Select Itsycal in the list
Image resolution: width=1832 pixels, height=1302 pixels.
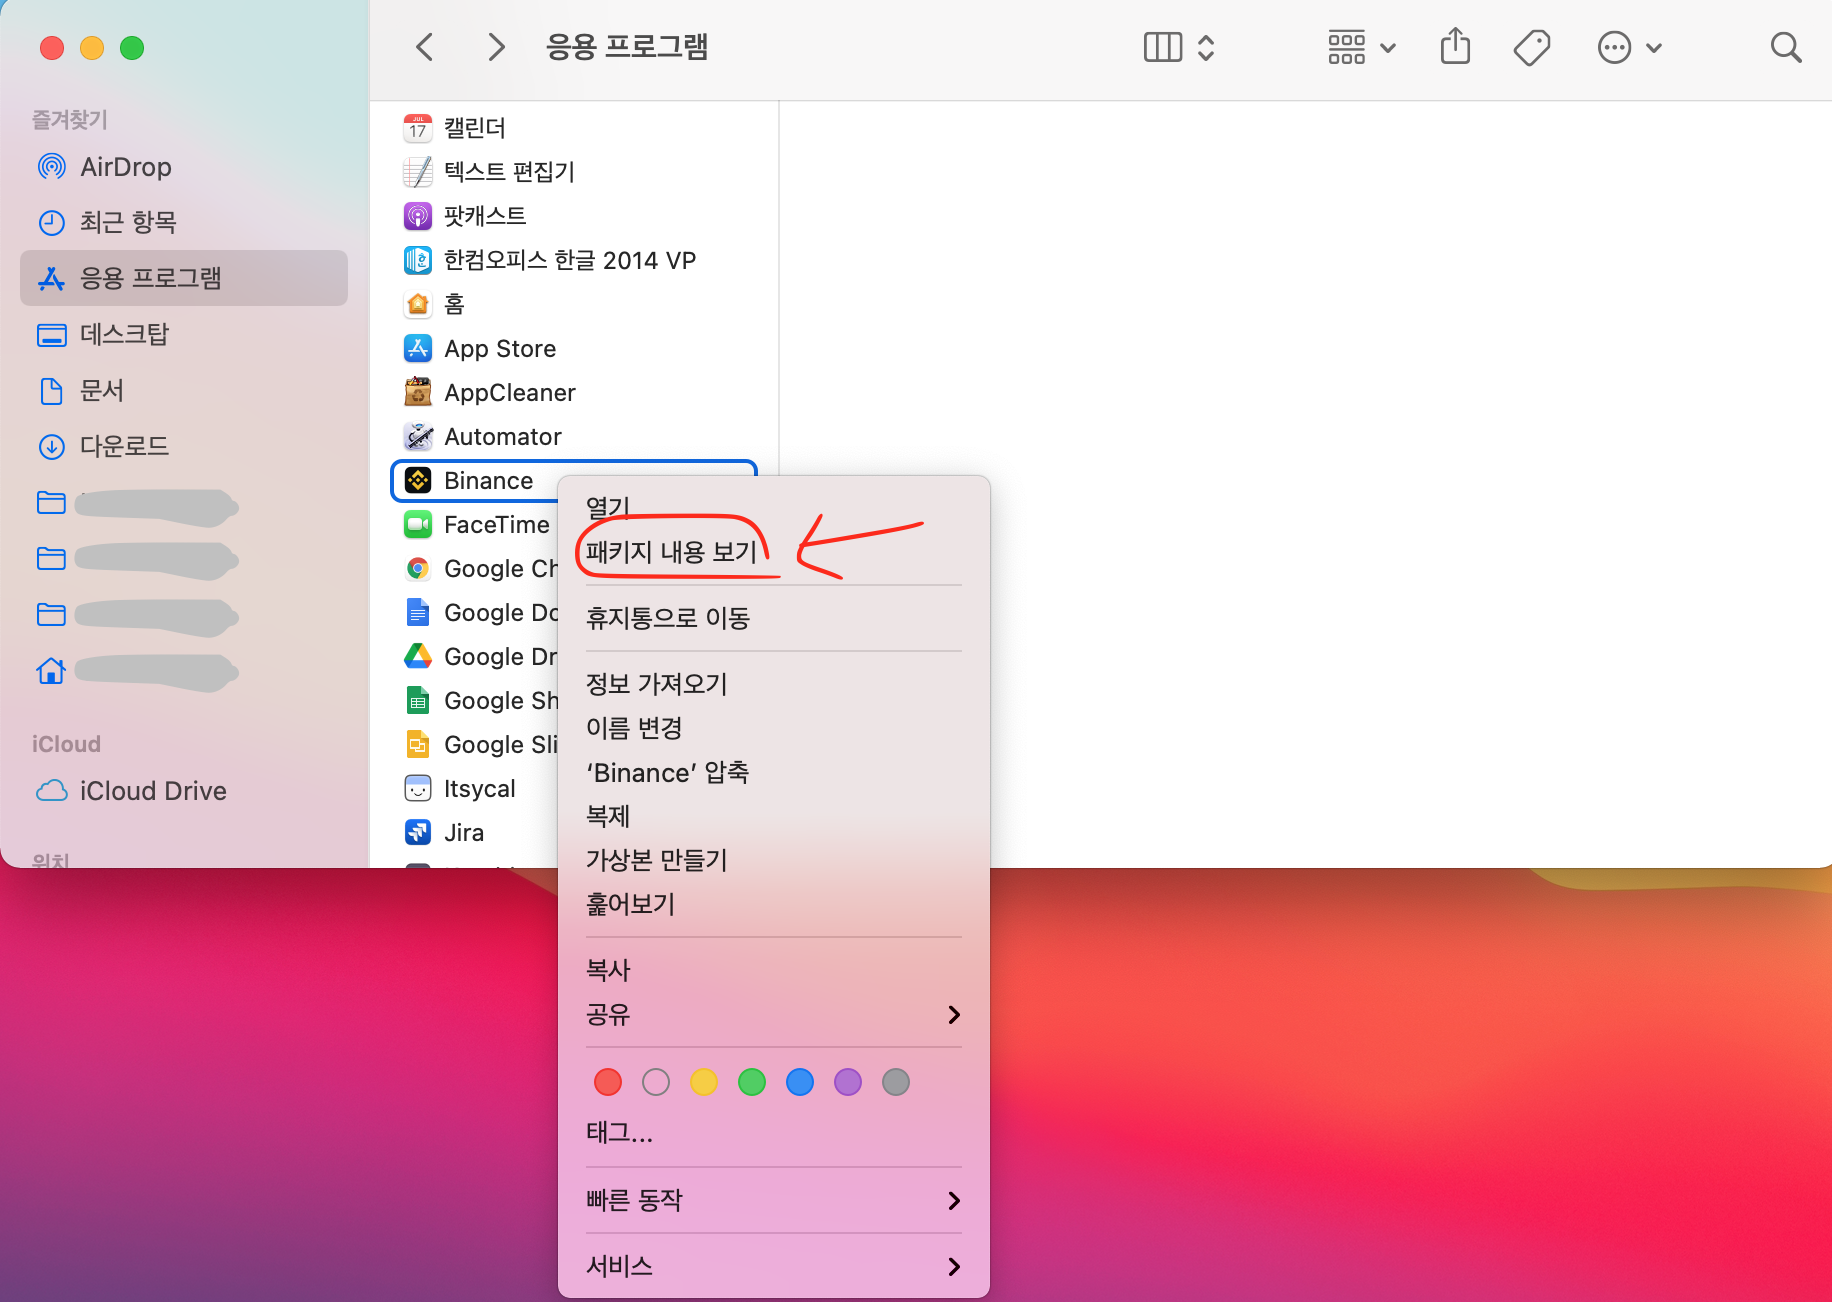point(474,789)
